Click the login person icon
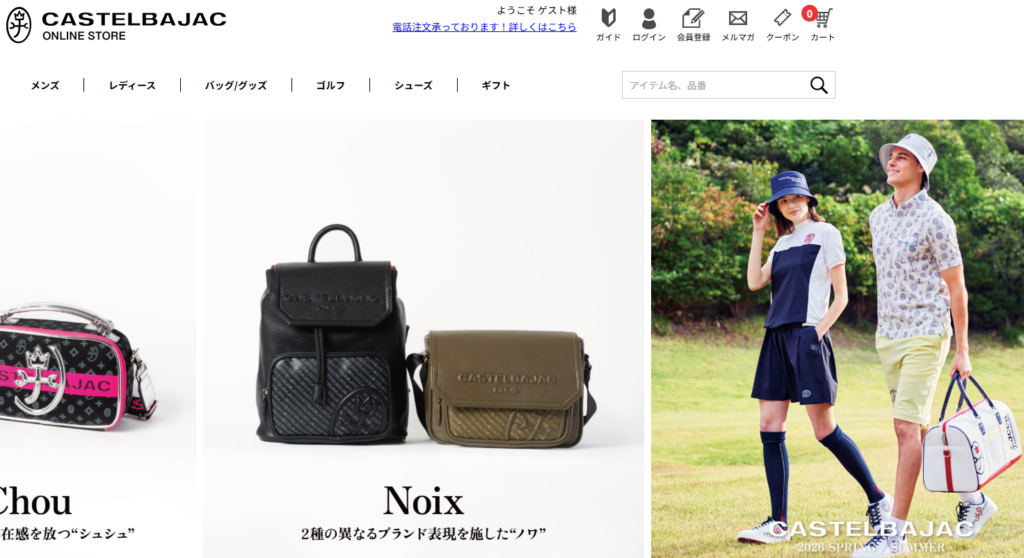The height and width of the screenshot is (558, 1024). tap(648, 18)
